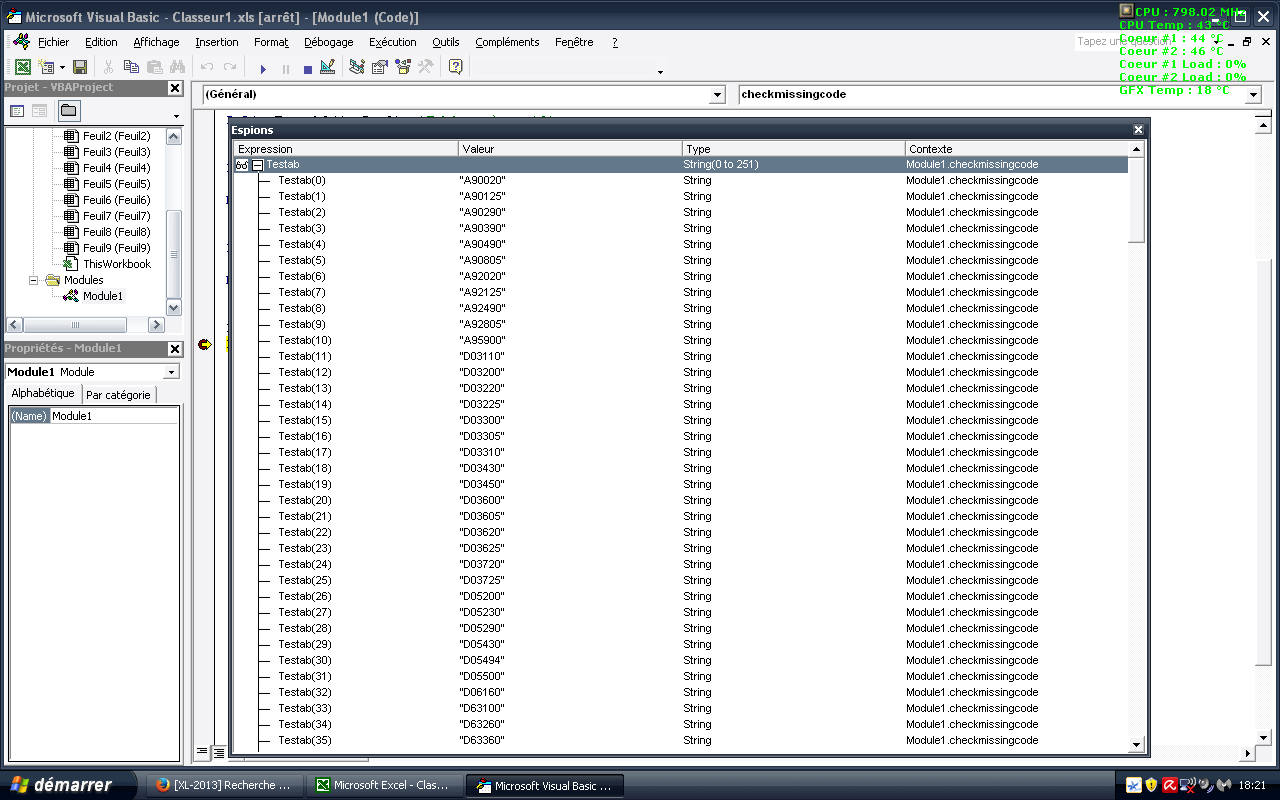Click the Paste clipboard icon
The height and width of the screenshot is (800, 1280).
point(154,67)
